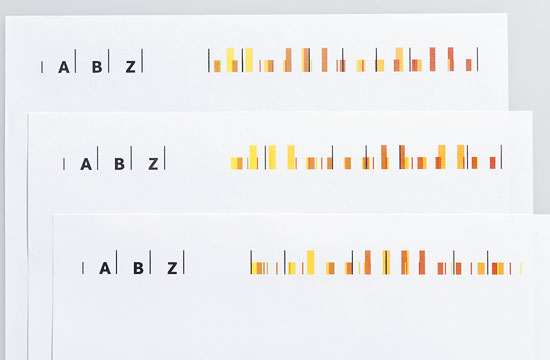This screenshot has width=550, height=360.
Task: Select the tall line after Z on front sheet
Action: [183, 262]
